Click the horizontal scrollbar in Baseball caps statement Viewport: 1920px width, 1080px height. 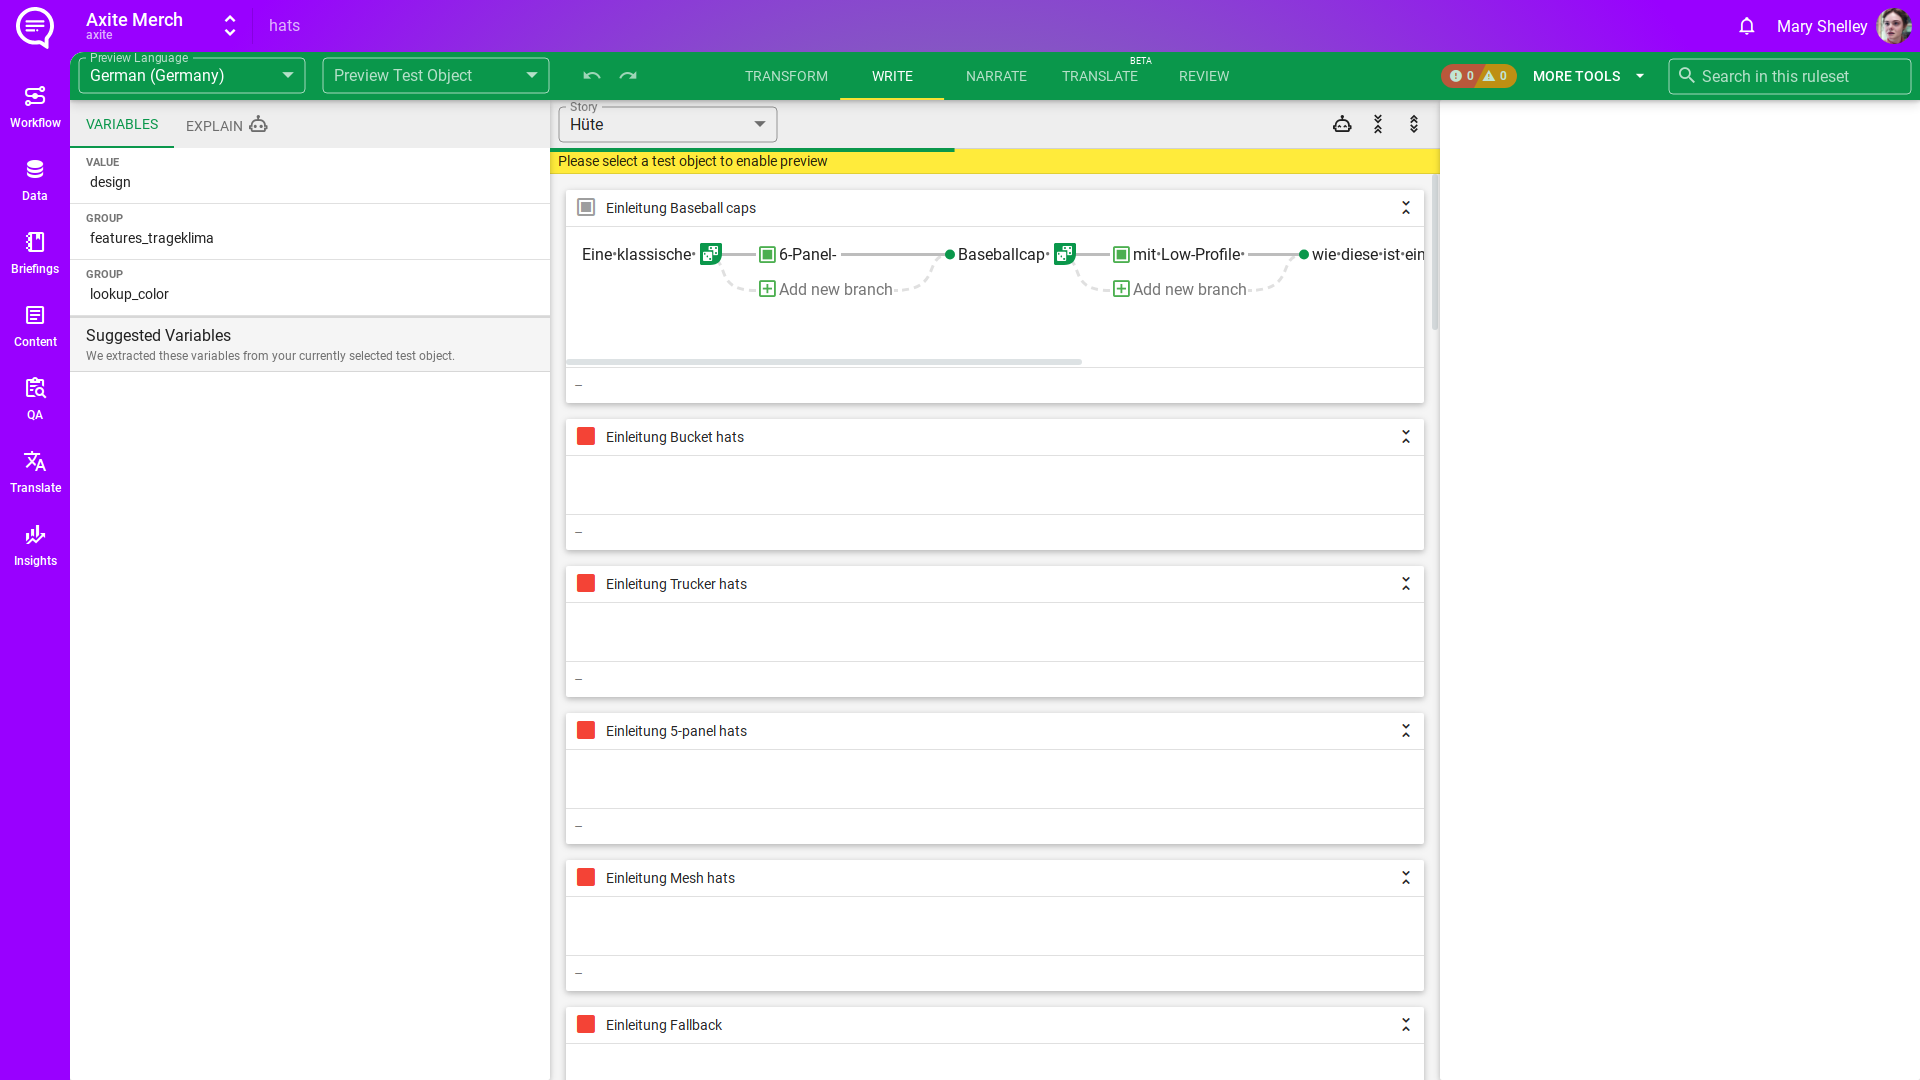pos(824,362)
